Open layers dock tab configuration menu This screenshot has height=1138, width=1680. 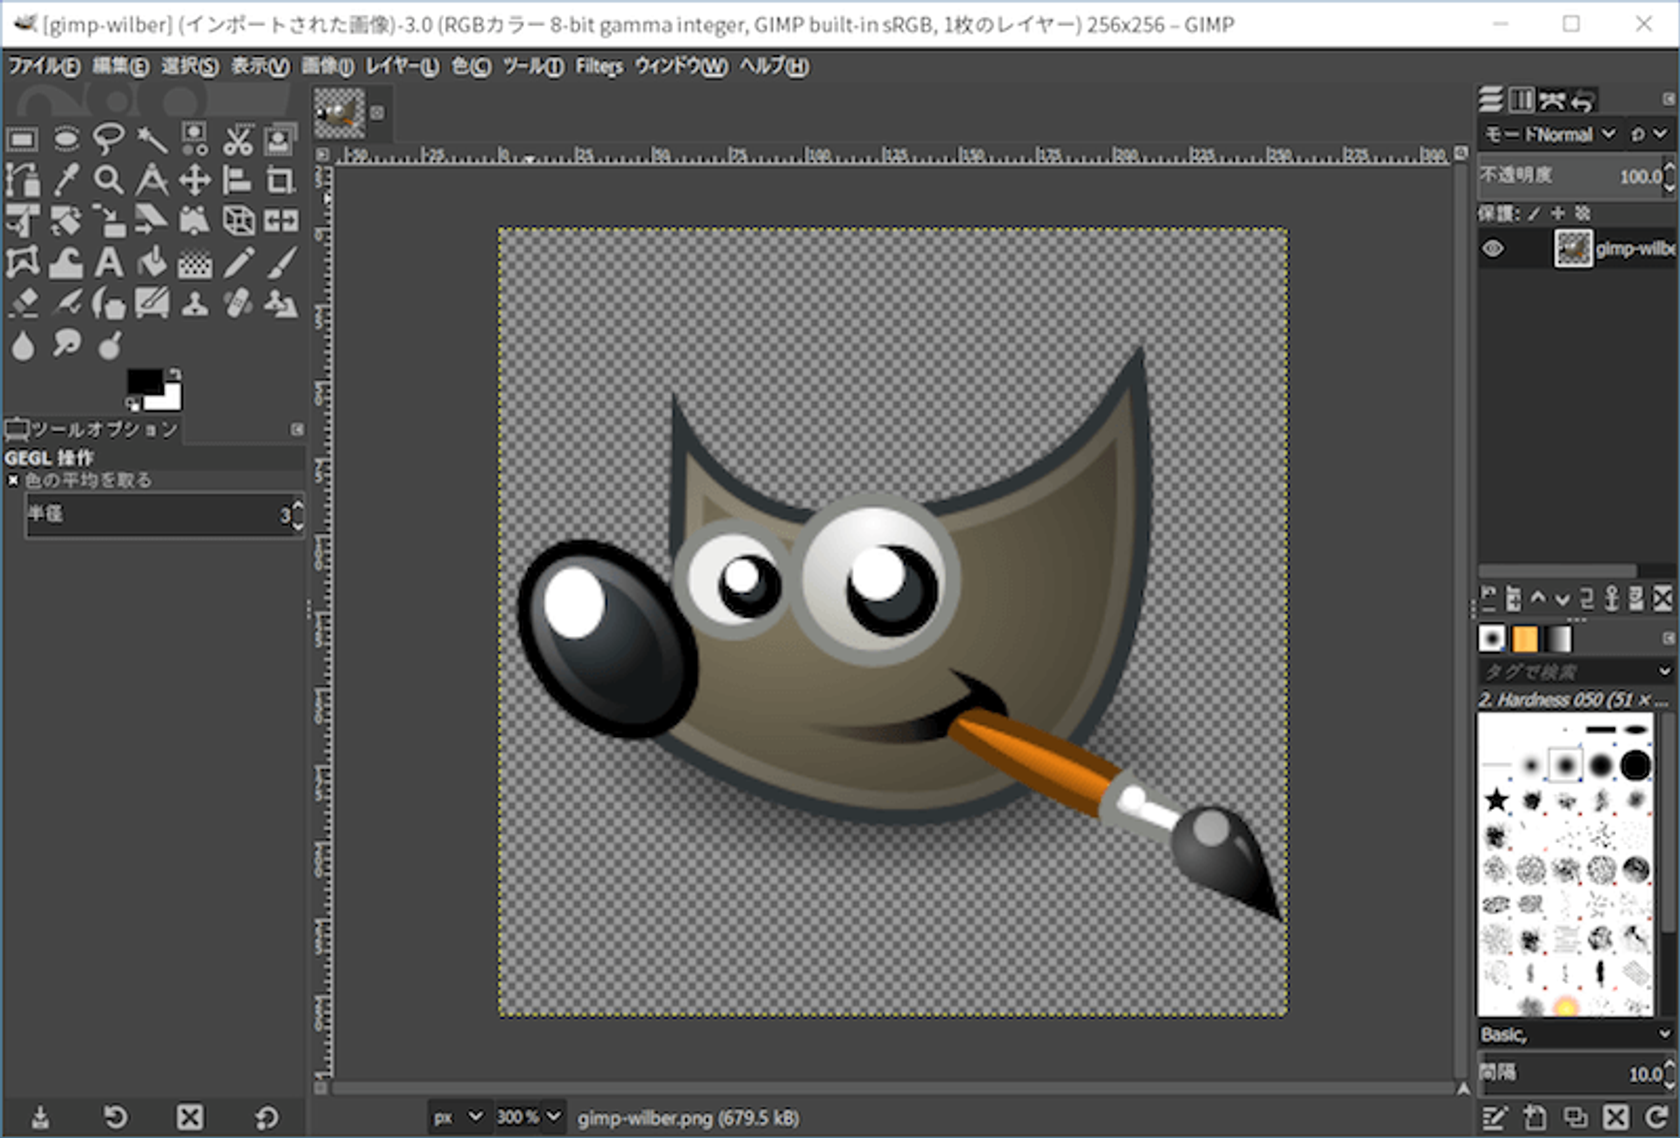[x=1668, y=99]
